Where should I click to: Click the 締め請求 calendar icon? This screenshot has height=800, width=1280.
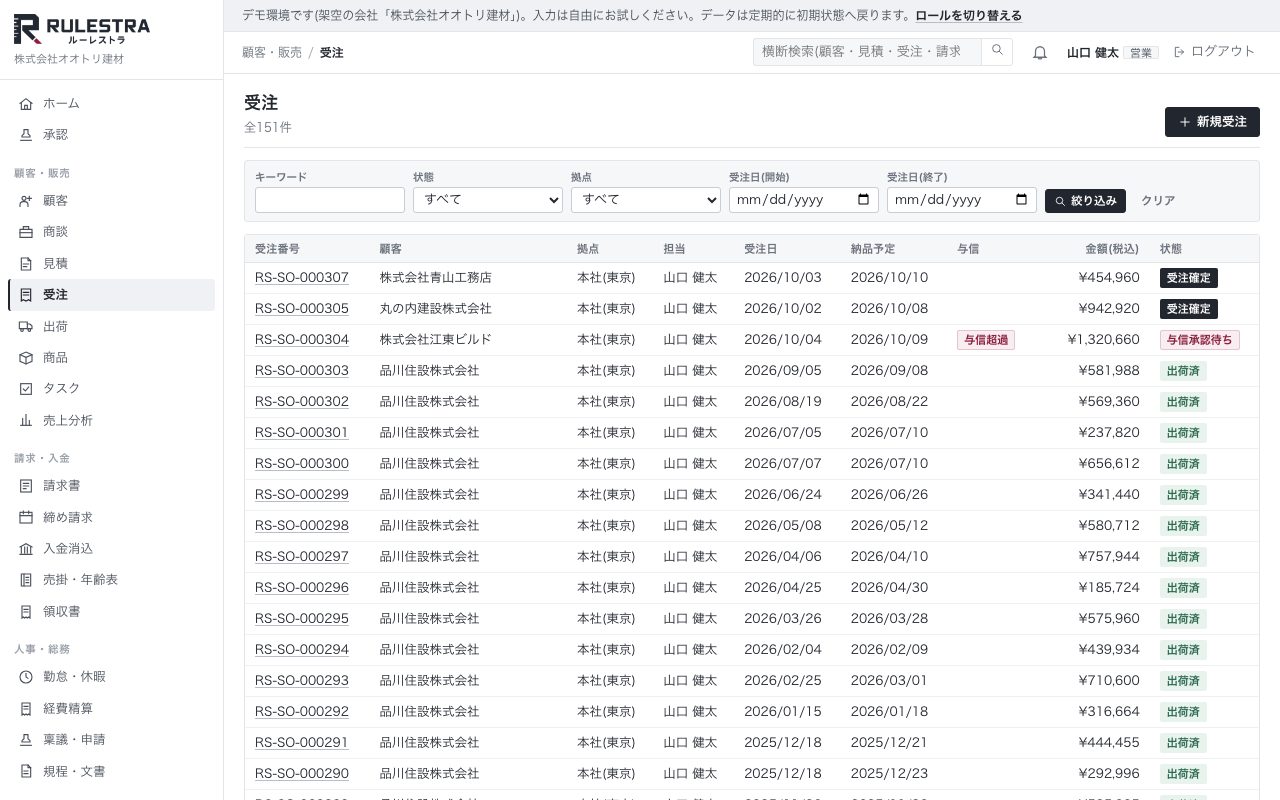point(26,518)
